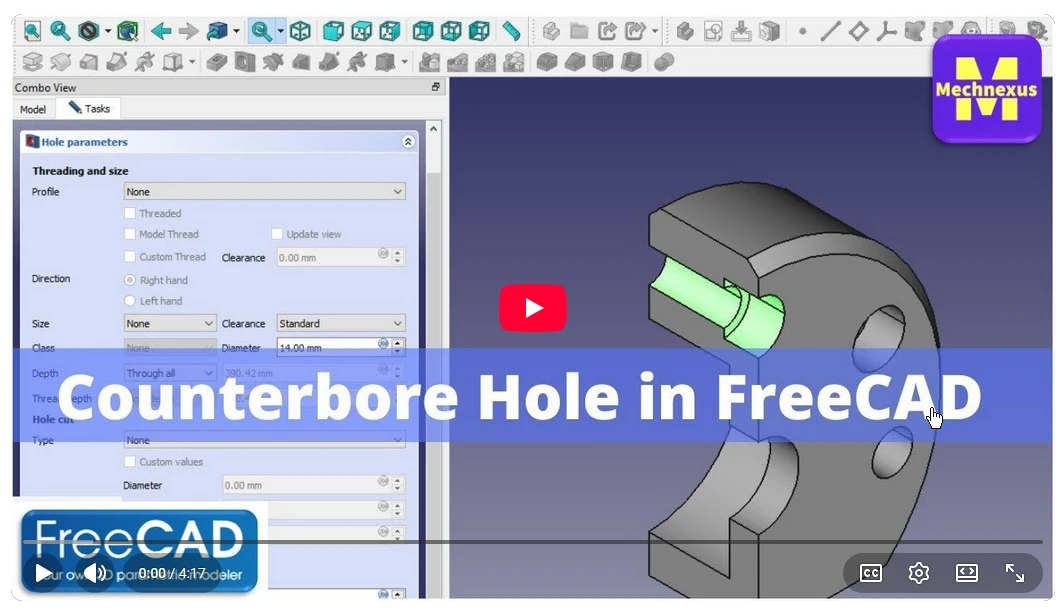Enable the Model Thread checkbox
The width and height of the screenshot is (1061, 608).
tap(130, 234)
